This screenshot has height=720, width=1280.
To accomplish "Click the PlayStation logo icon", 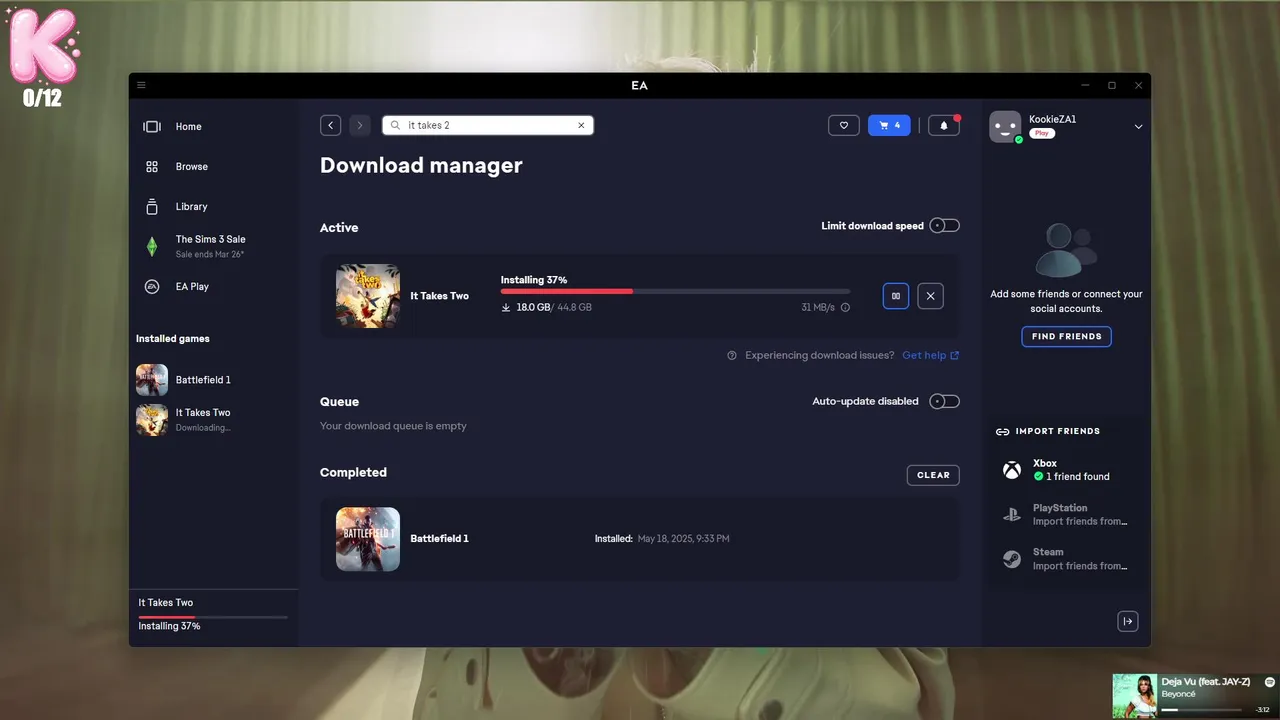I will click(x=1012, y=515).
